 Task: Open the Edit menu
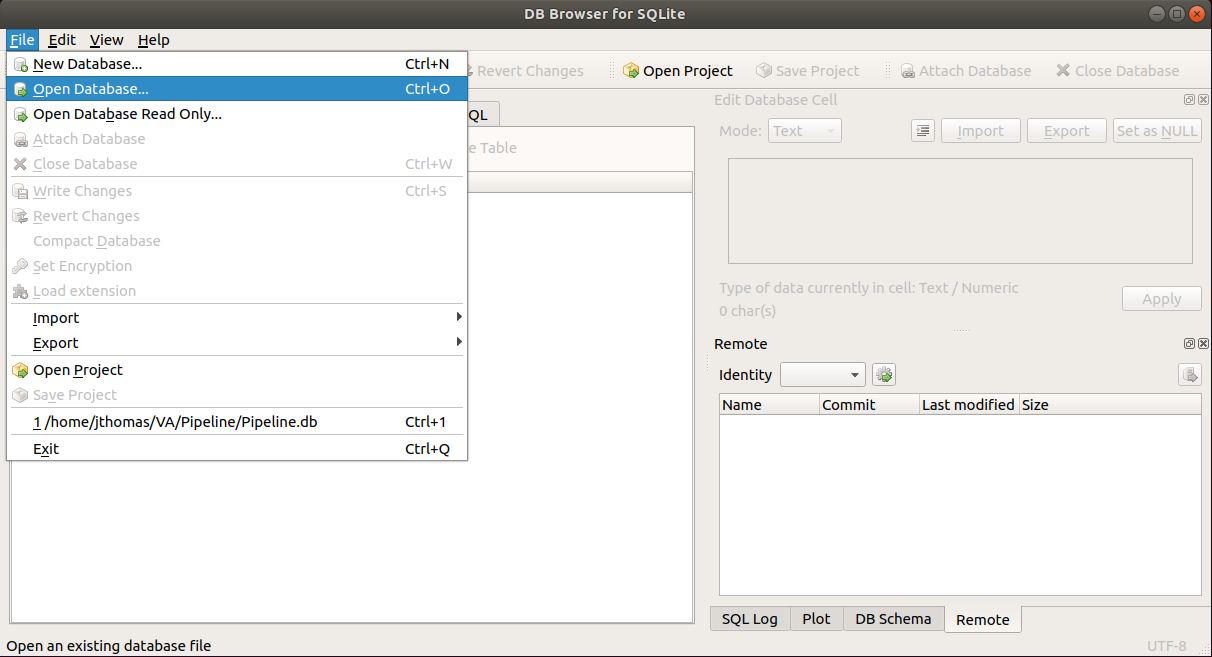click(x=62, y=40)
